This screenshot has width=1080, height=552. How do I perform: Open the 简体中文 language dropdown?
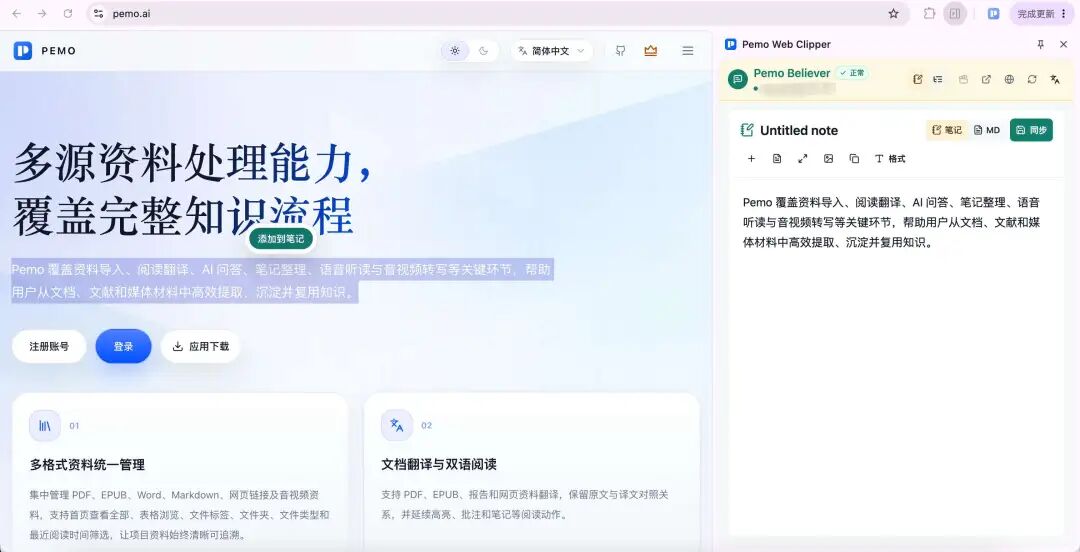pos(552,51)
